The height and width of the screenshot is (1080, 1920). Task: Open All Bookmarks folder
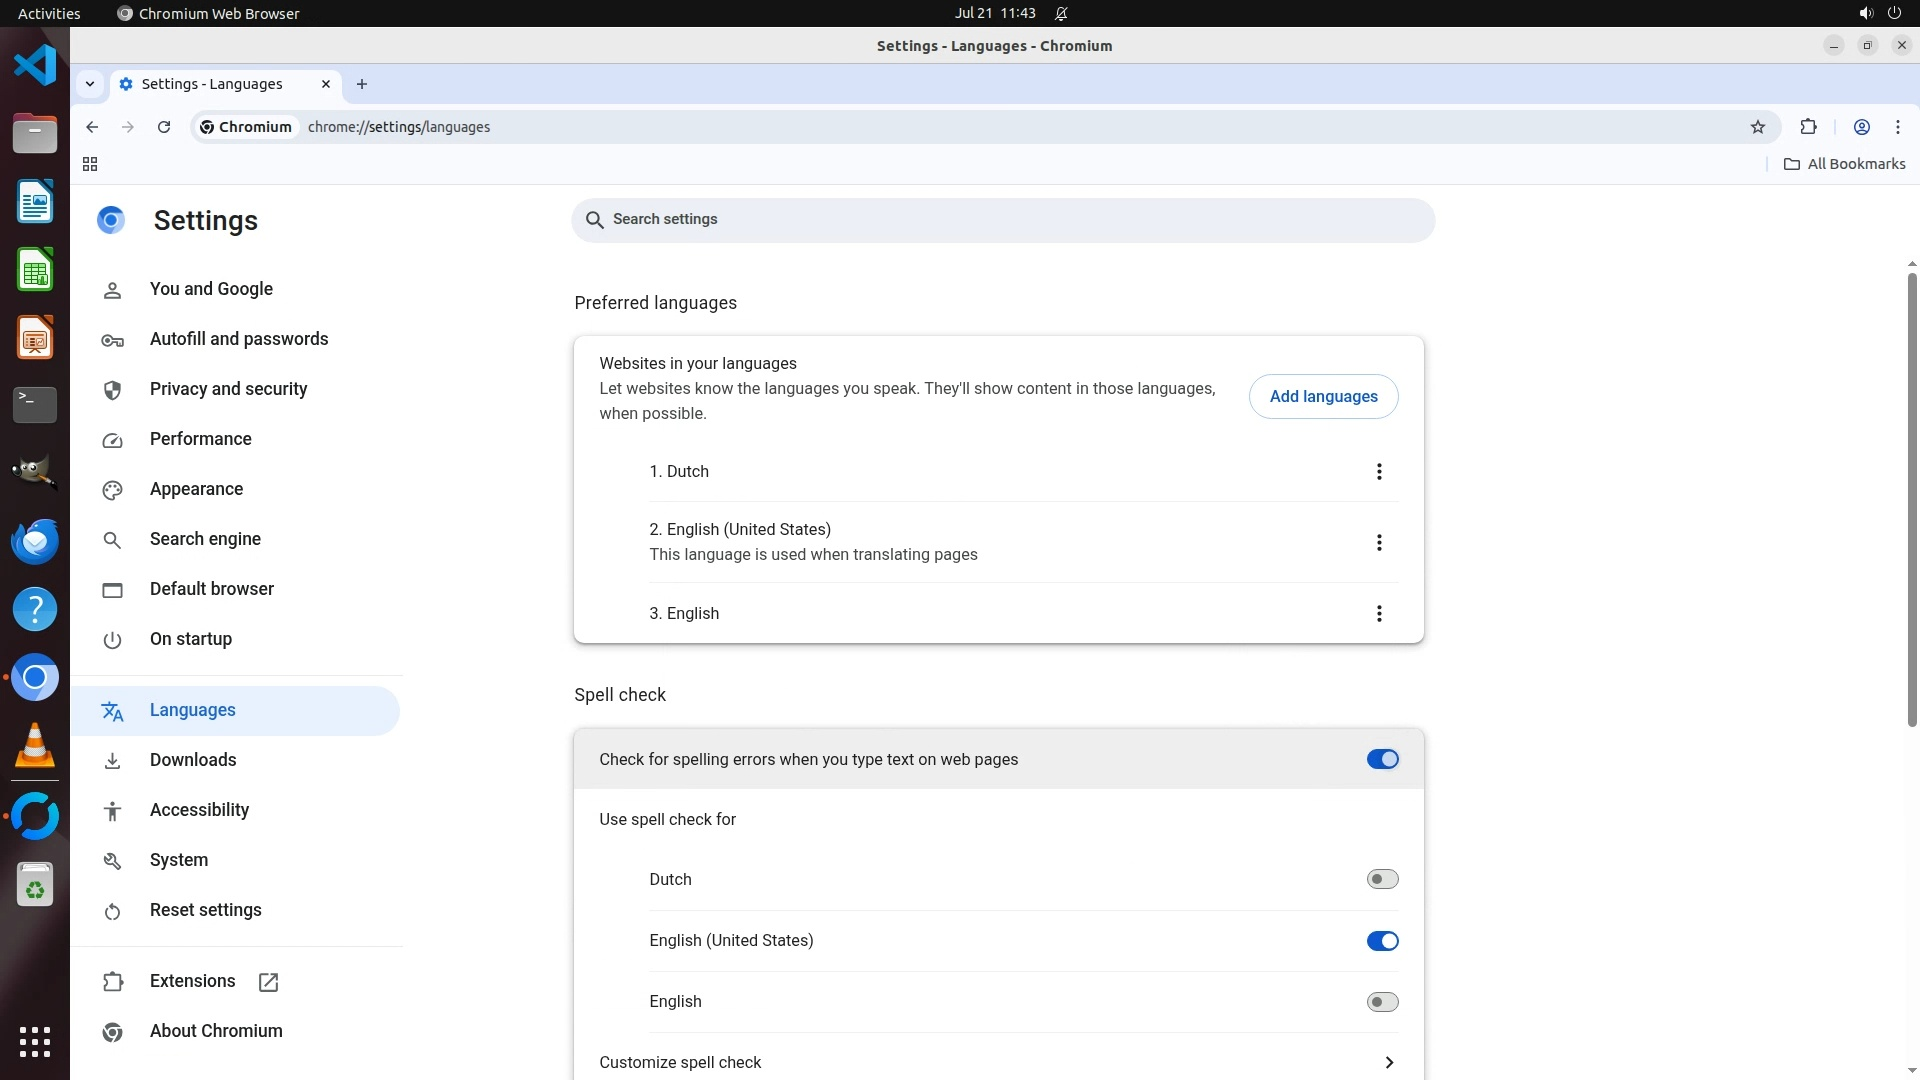point(1845,164)
